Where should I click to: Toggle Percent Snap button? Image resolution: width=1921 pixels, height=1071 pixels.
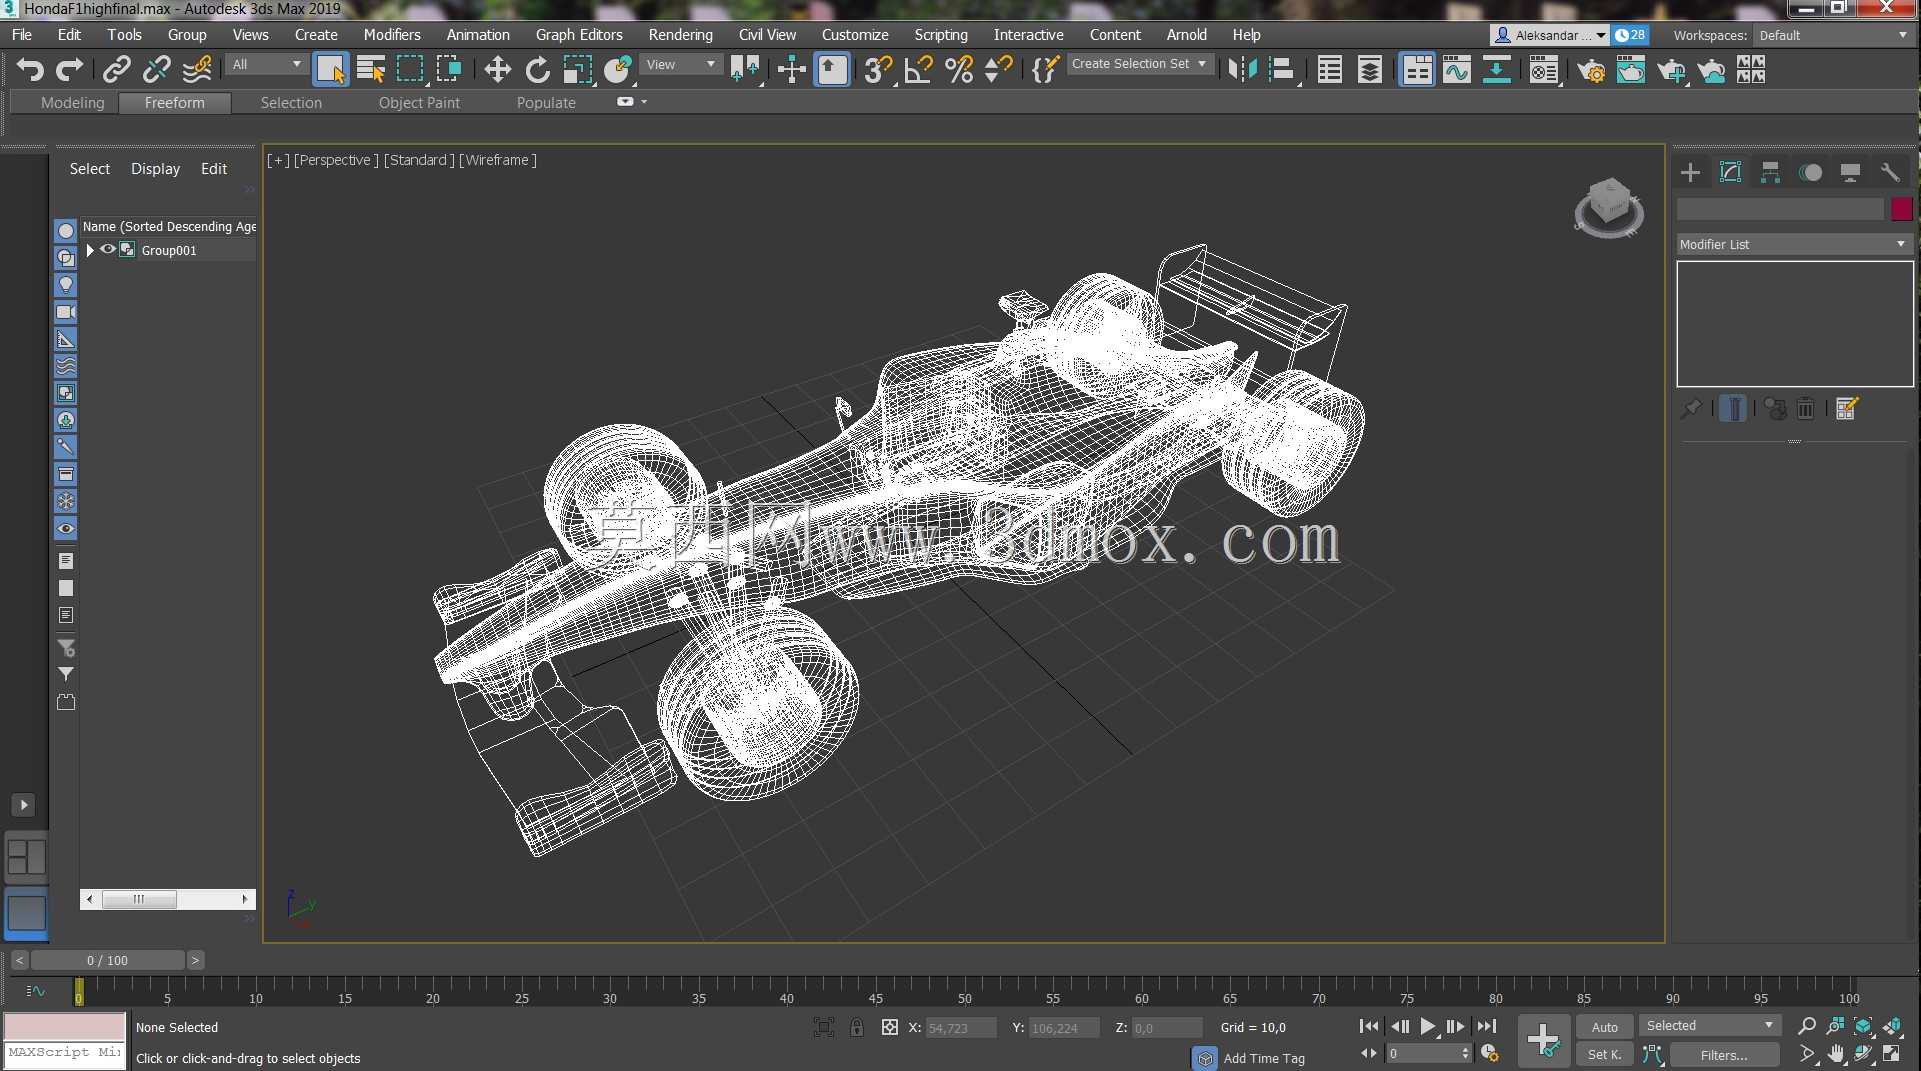click(959, 70)
